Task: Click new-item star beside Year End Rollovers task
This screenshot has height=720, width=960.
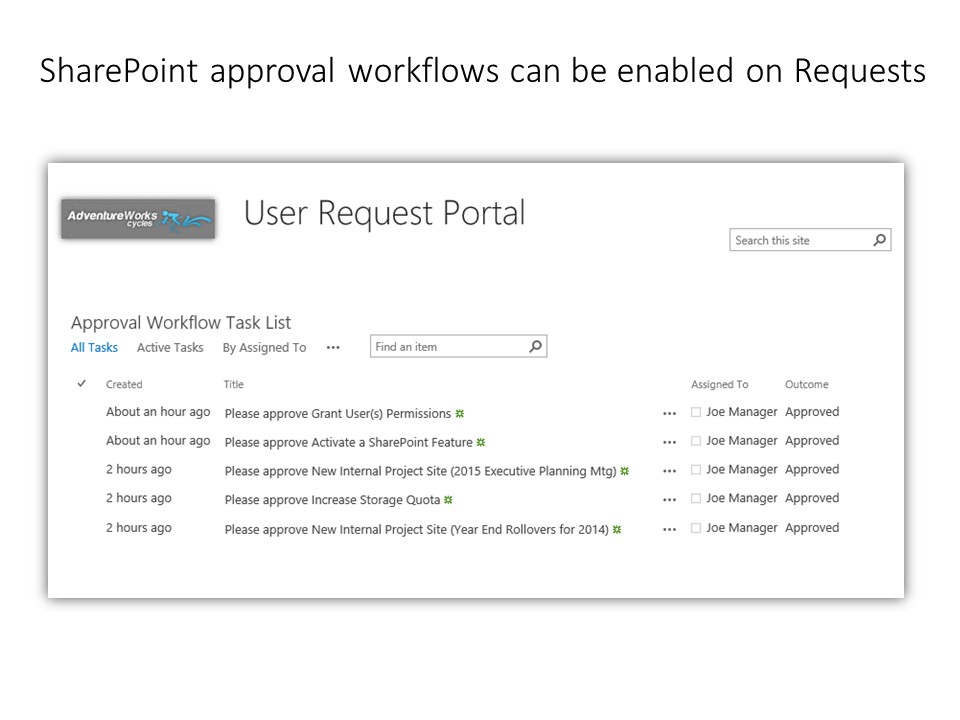Action: [617, 529]
